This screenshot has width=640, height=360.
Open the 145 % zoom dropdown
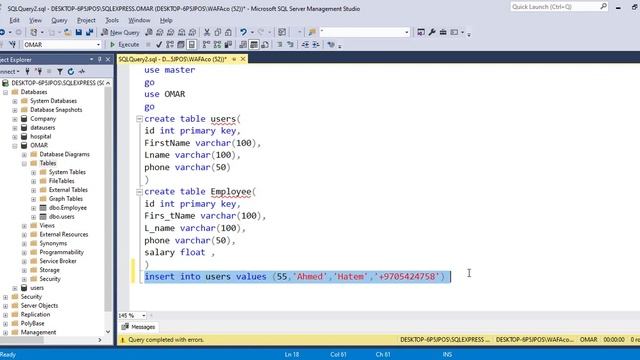[x=144, y=316]
